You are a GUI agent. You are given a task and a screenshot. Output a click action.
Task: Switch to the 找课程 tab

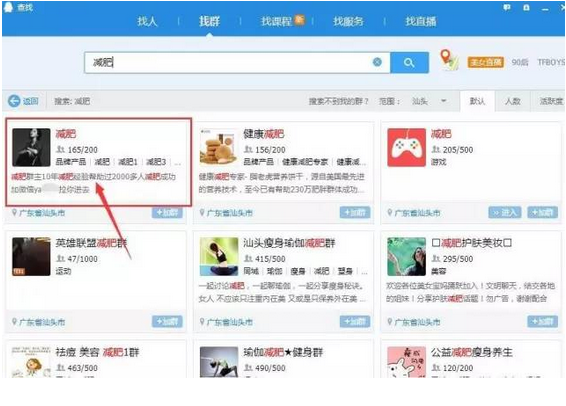(276, 21)
